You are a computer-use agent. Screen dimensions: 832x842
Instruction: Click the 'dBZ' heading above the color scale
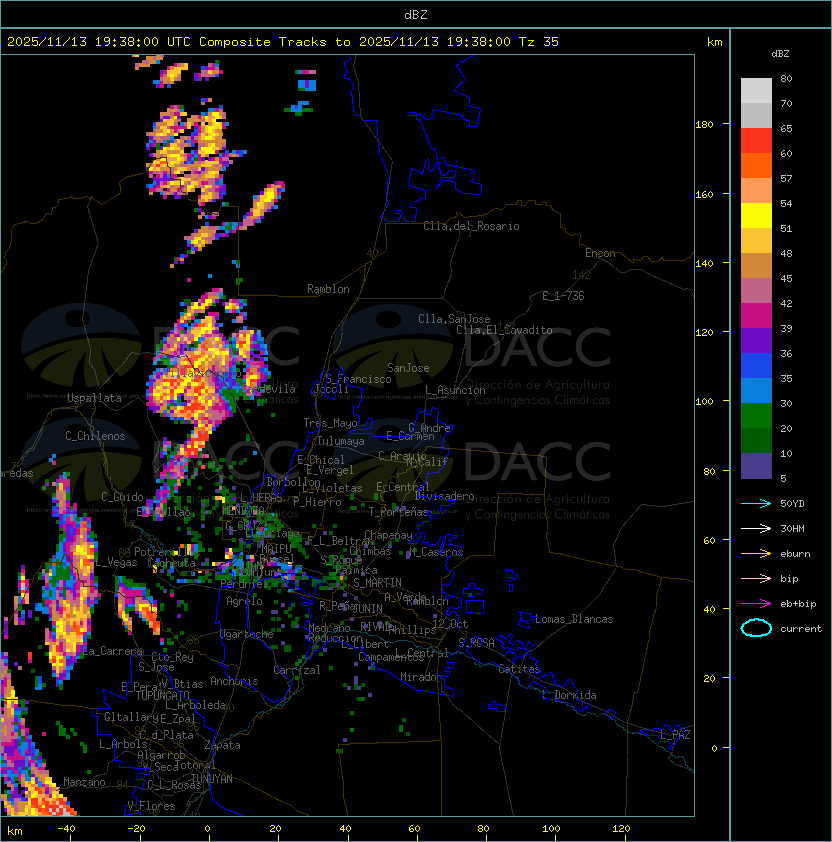coord(780,54)
